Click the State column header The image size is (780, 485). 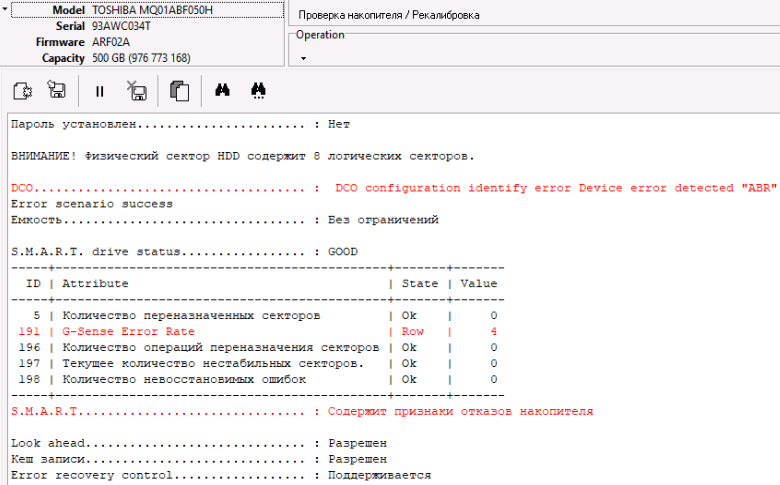[x=420, y=284]
